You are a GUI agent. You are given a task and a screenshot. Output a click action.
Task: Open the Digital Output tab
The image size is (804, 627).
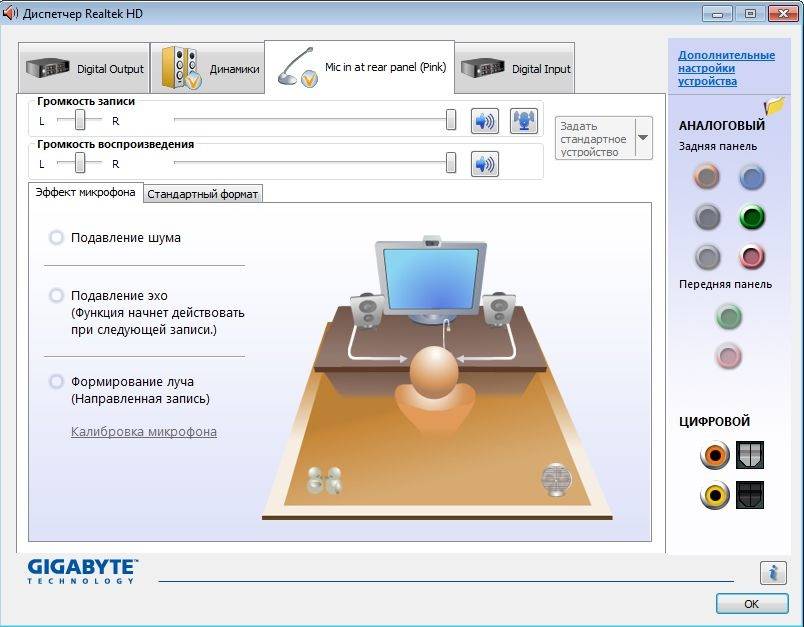pyautogui.click(x=85, y=69)
